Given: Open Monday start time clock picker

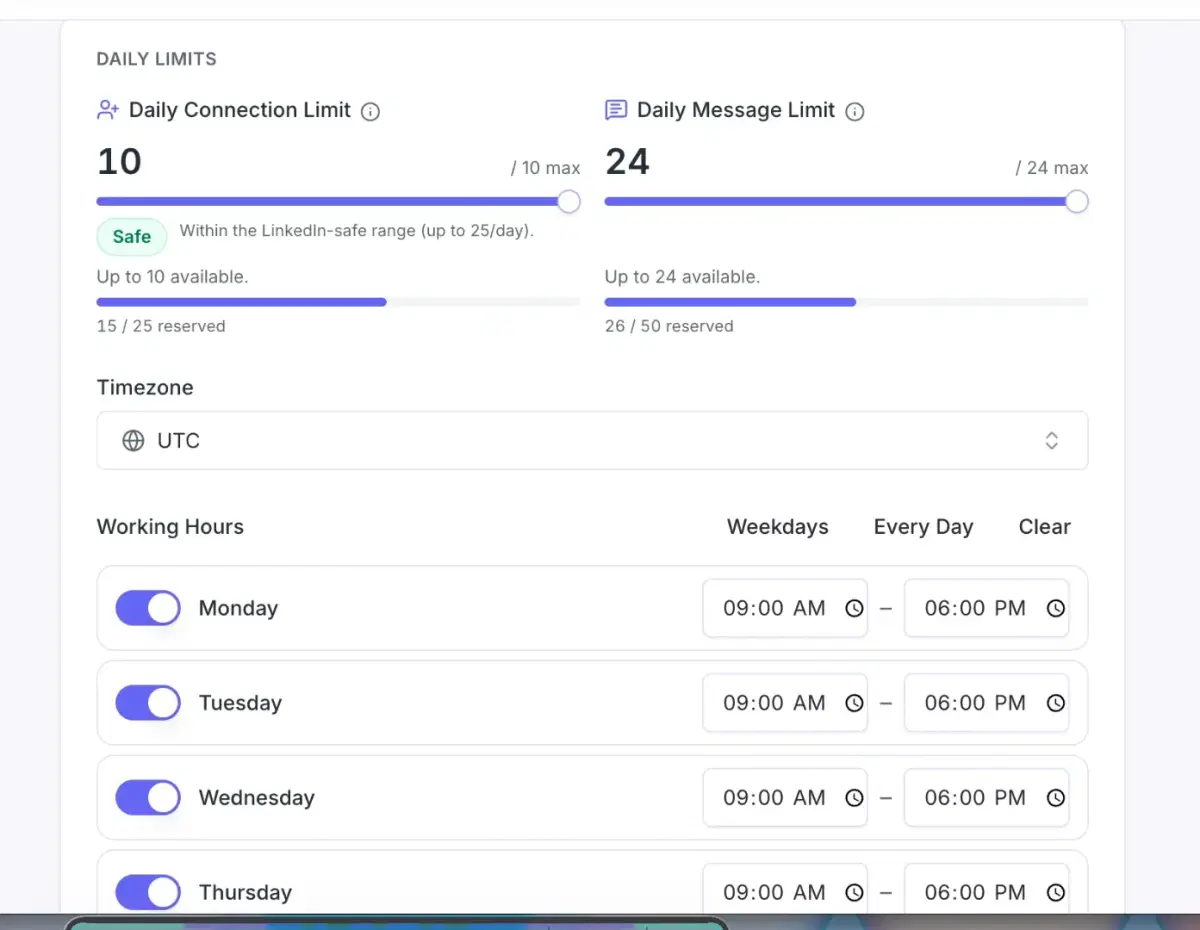Looking at the screenshot, I should click(854, 608).
